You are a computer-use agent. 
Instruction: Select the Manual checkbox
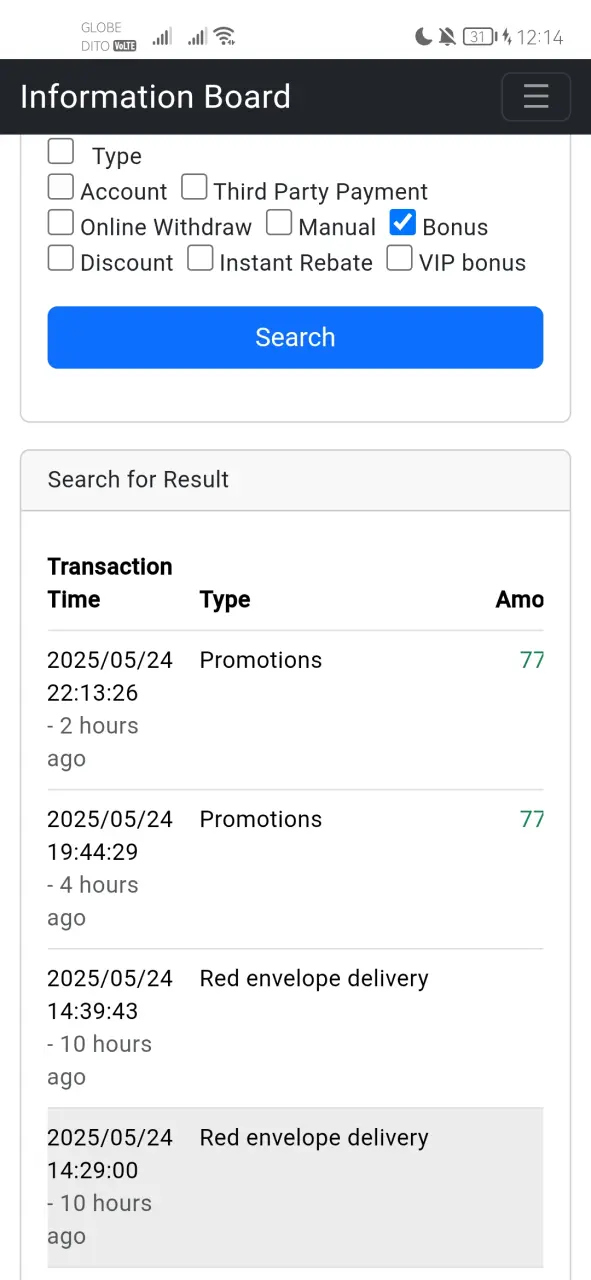coord(279,222)
